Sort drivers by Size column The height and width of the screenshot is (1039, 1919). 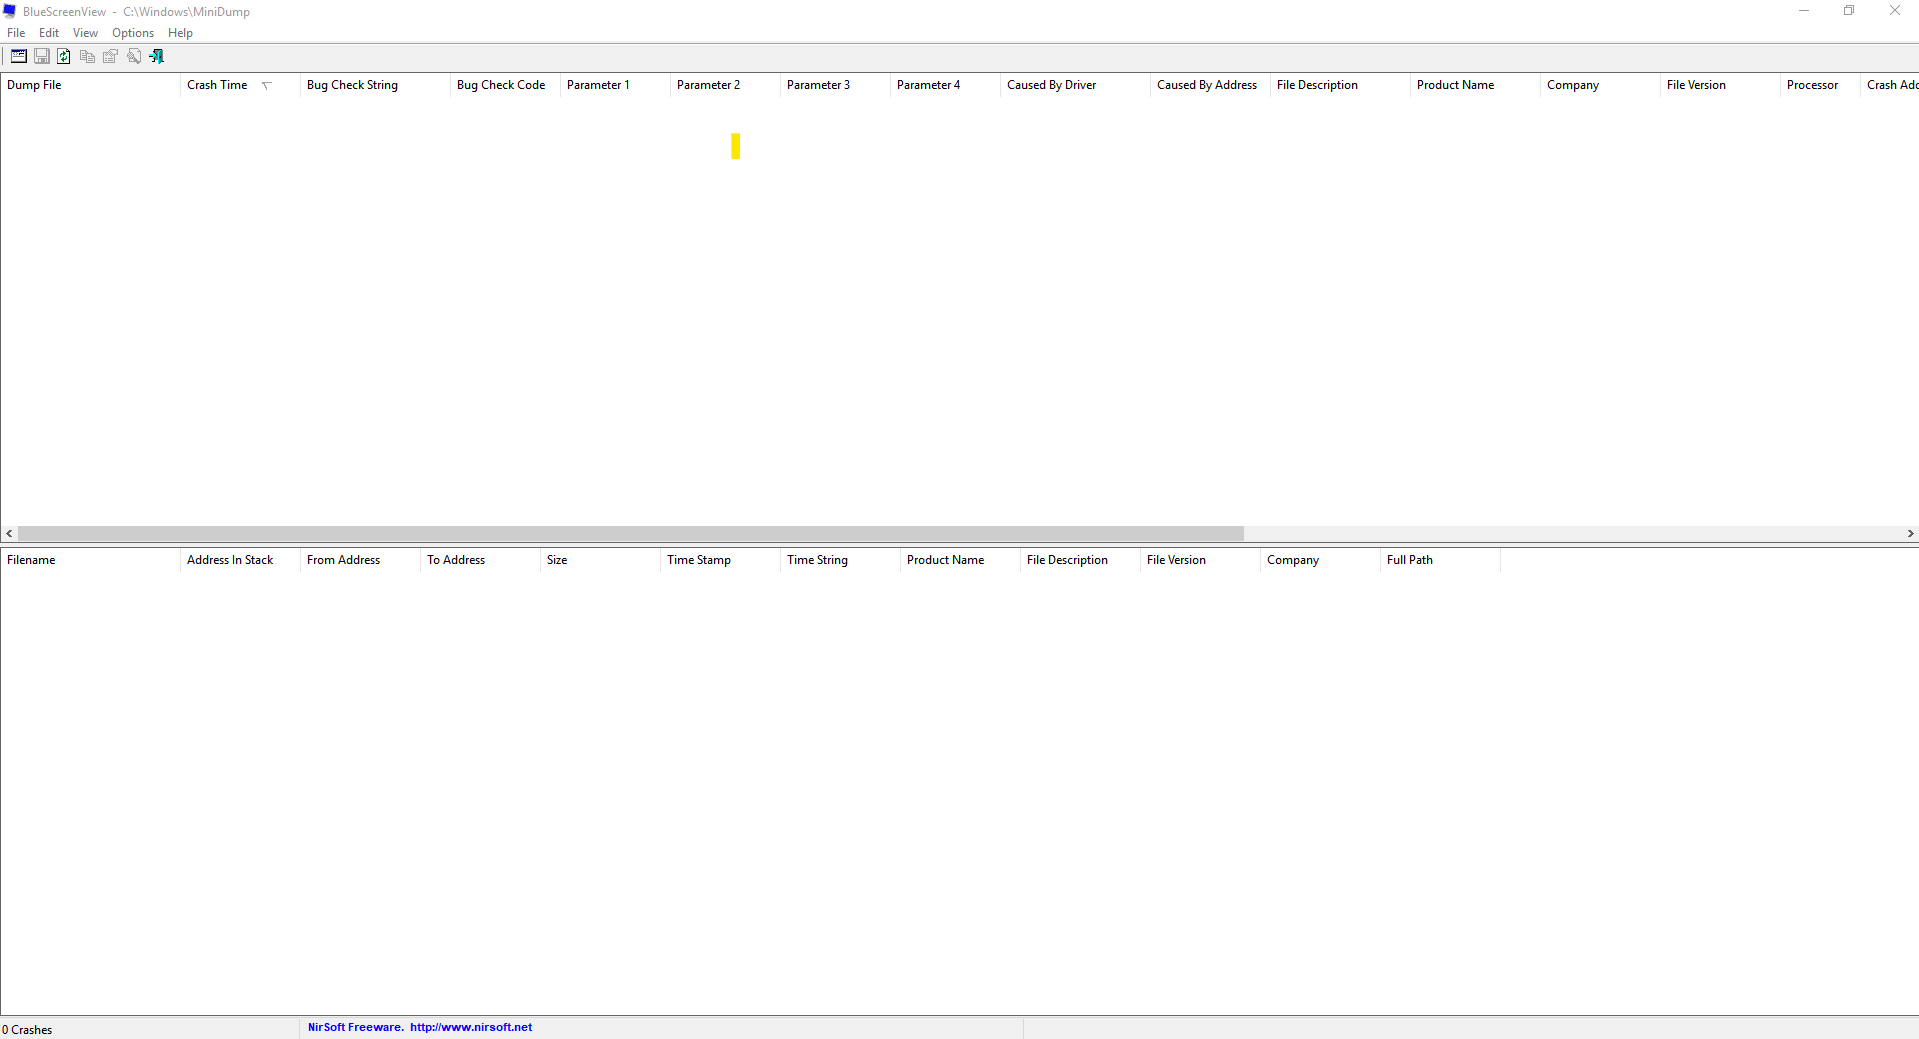point(600,560)
